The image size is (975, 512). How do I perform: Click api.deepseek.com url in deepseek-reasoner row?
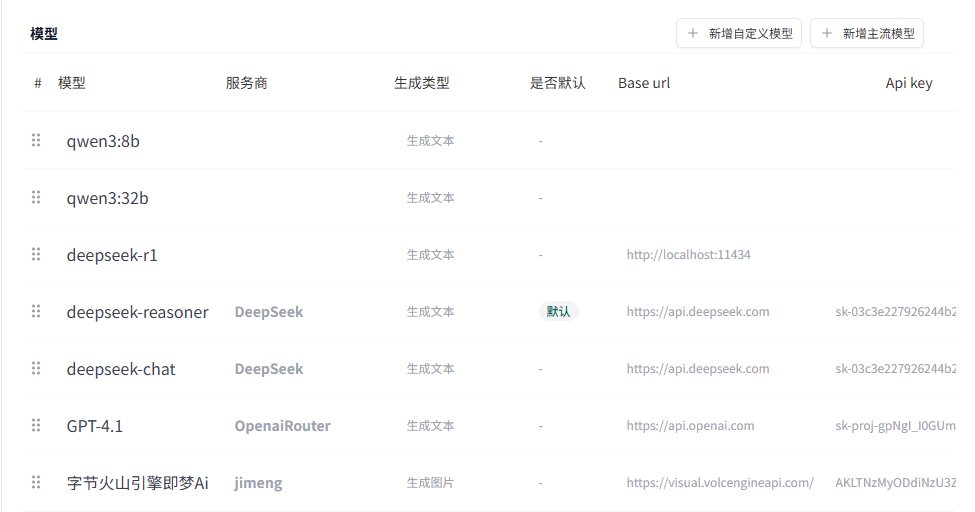pos(698,312)
